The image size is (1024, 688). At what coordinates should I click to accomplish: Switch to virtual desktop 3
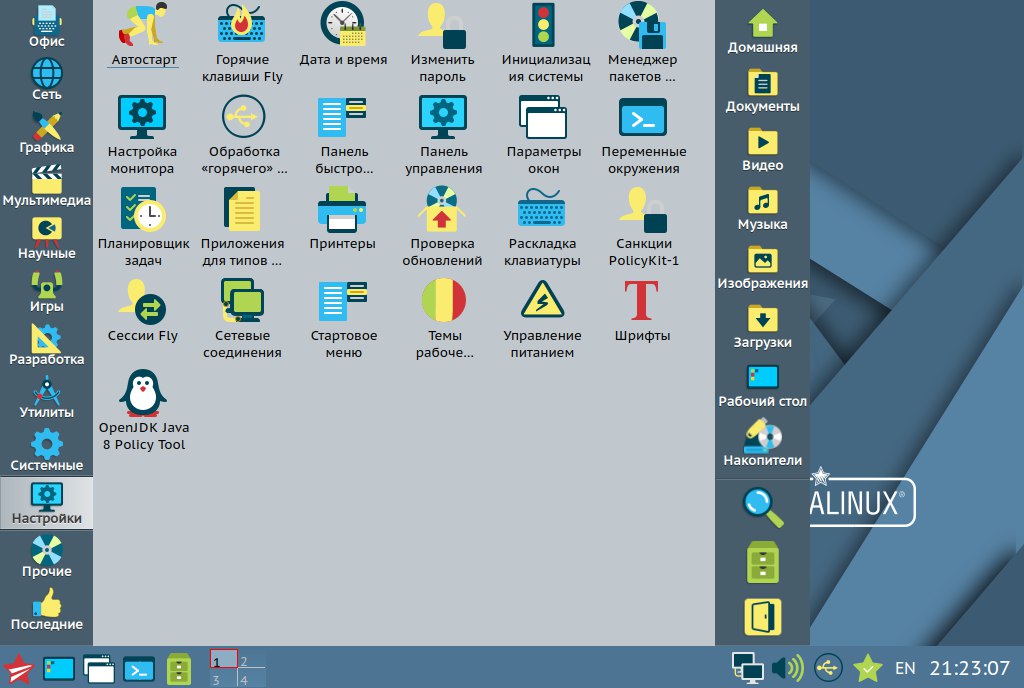click(223, 678)
